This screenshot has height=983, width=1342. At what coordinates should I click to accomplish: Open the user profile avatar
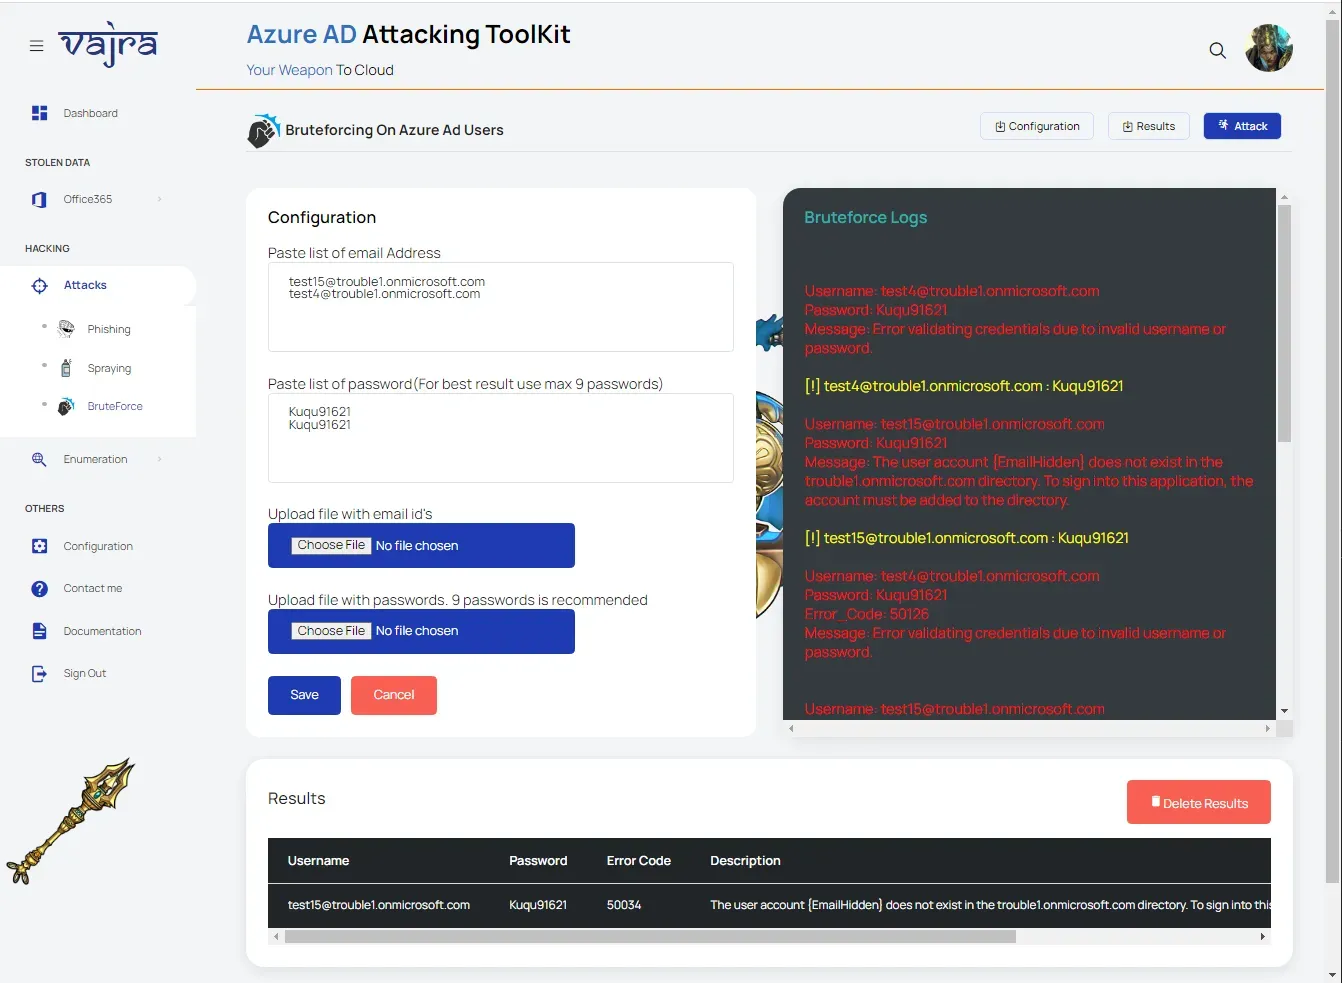[1269, 48]
